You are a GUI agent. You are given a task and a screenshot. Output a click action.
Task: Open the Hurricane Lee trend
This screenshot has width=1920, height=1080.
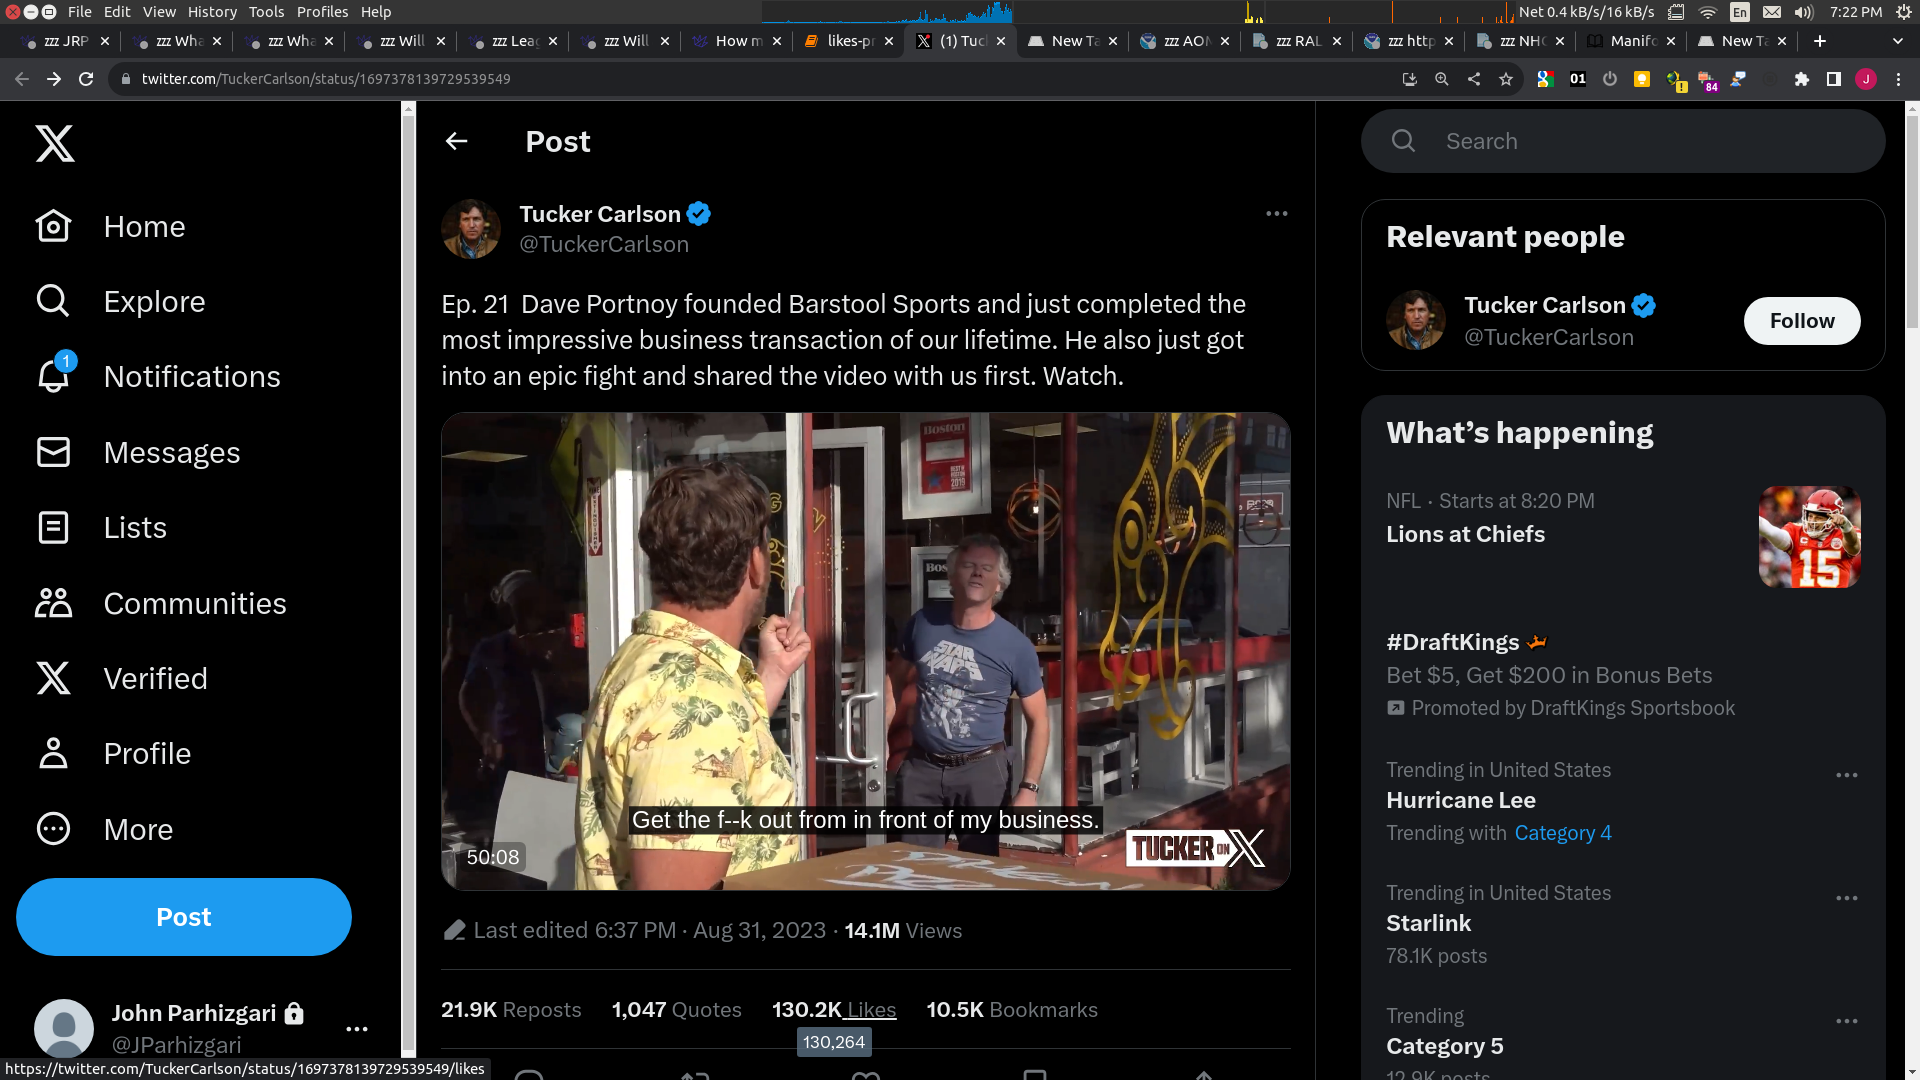coord(1461,800)
